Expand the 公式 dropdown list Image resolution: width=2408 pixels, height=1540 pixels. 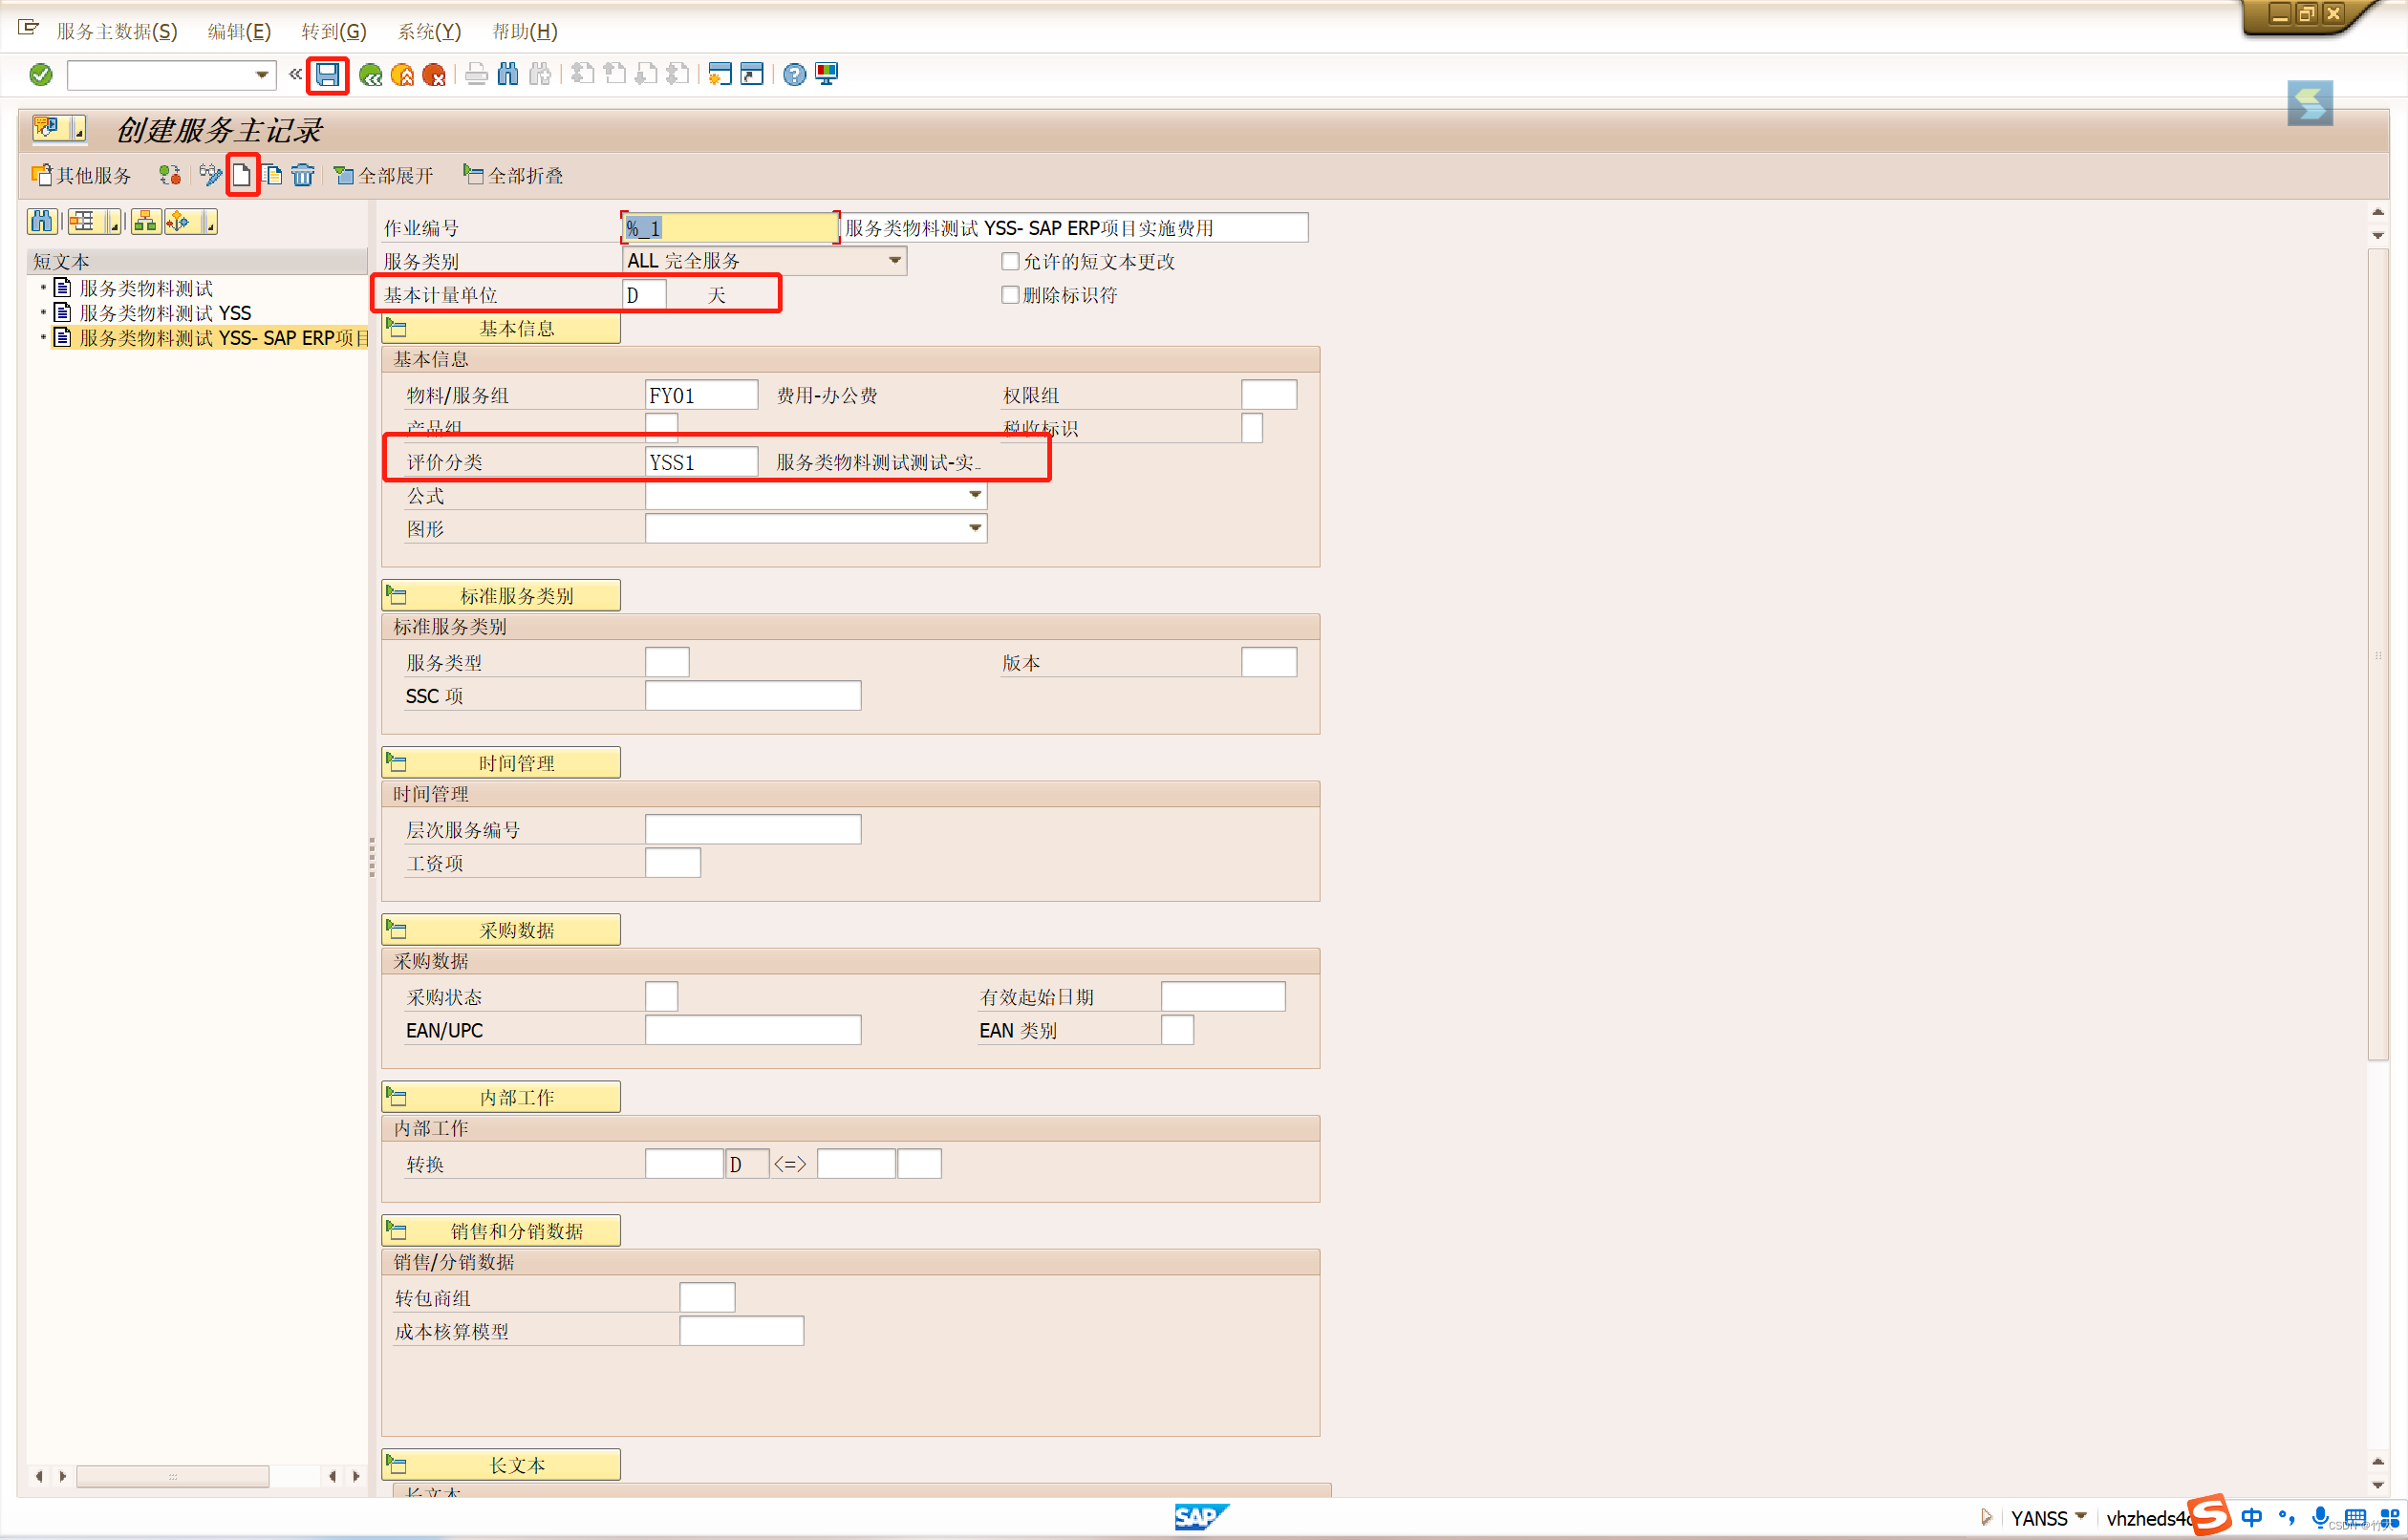(974, 495)
